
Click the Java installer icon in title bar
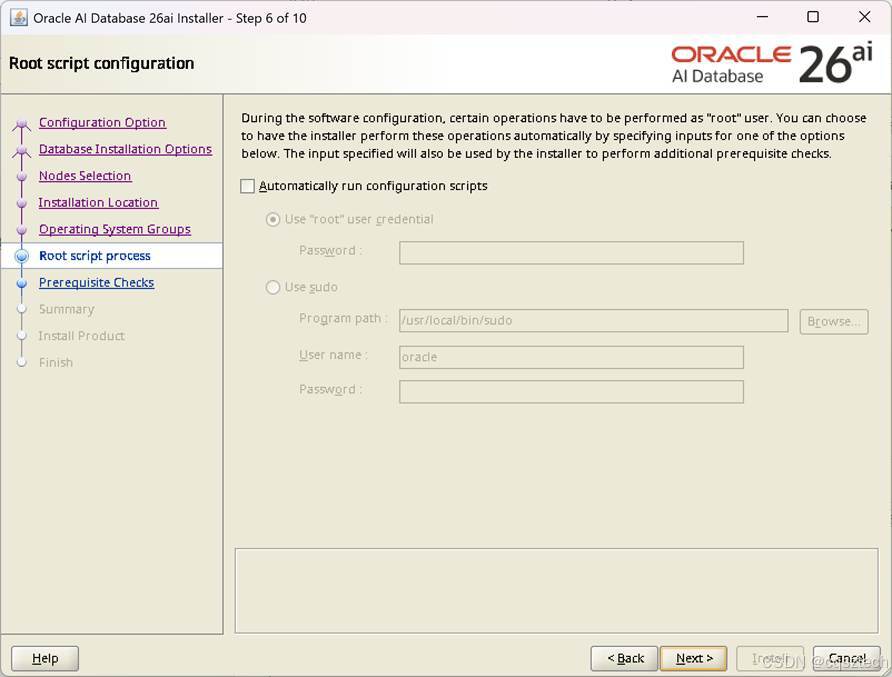point(19,18)
